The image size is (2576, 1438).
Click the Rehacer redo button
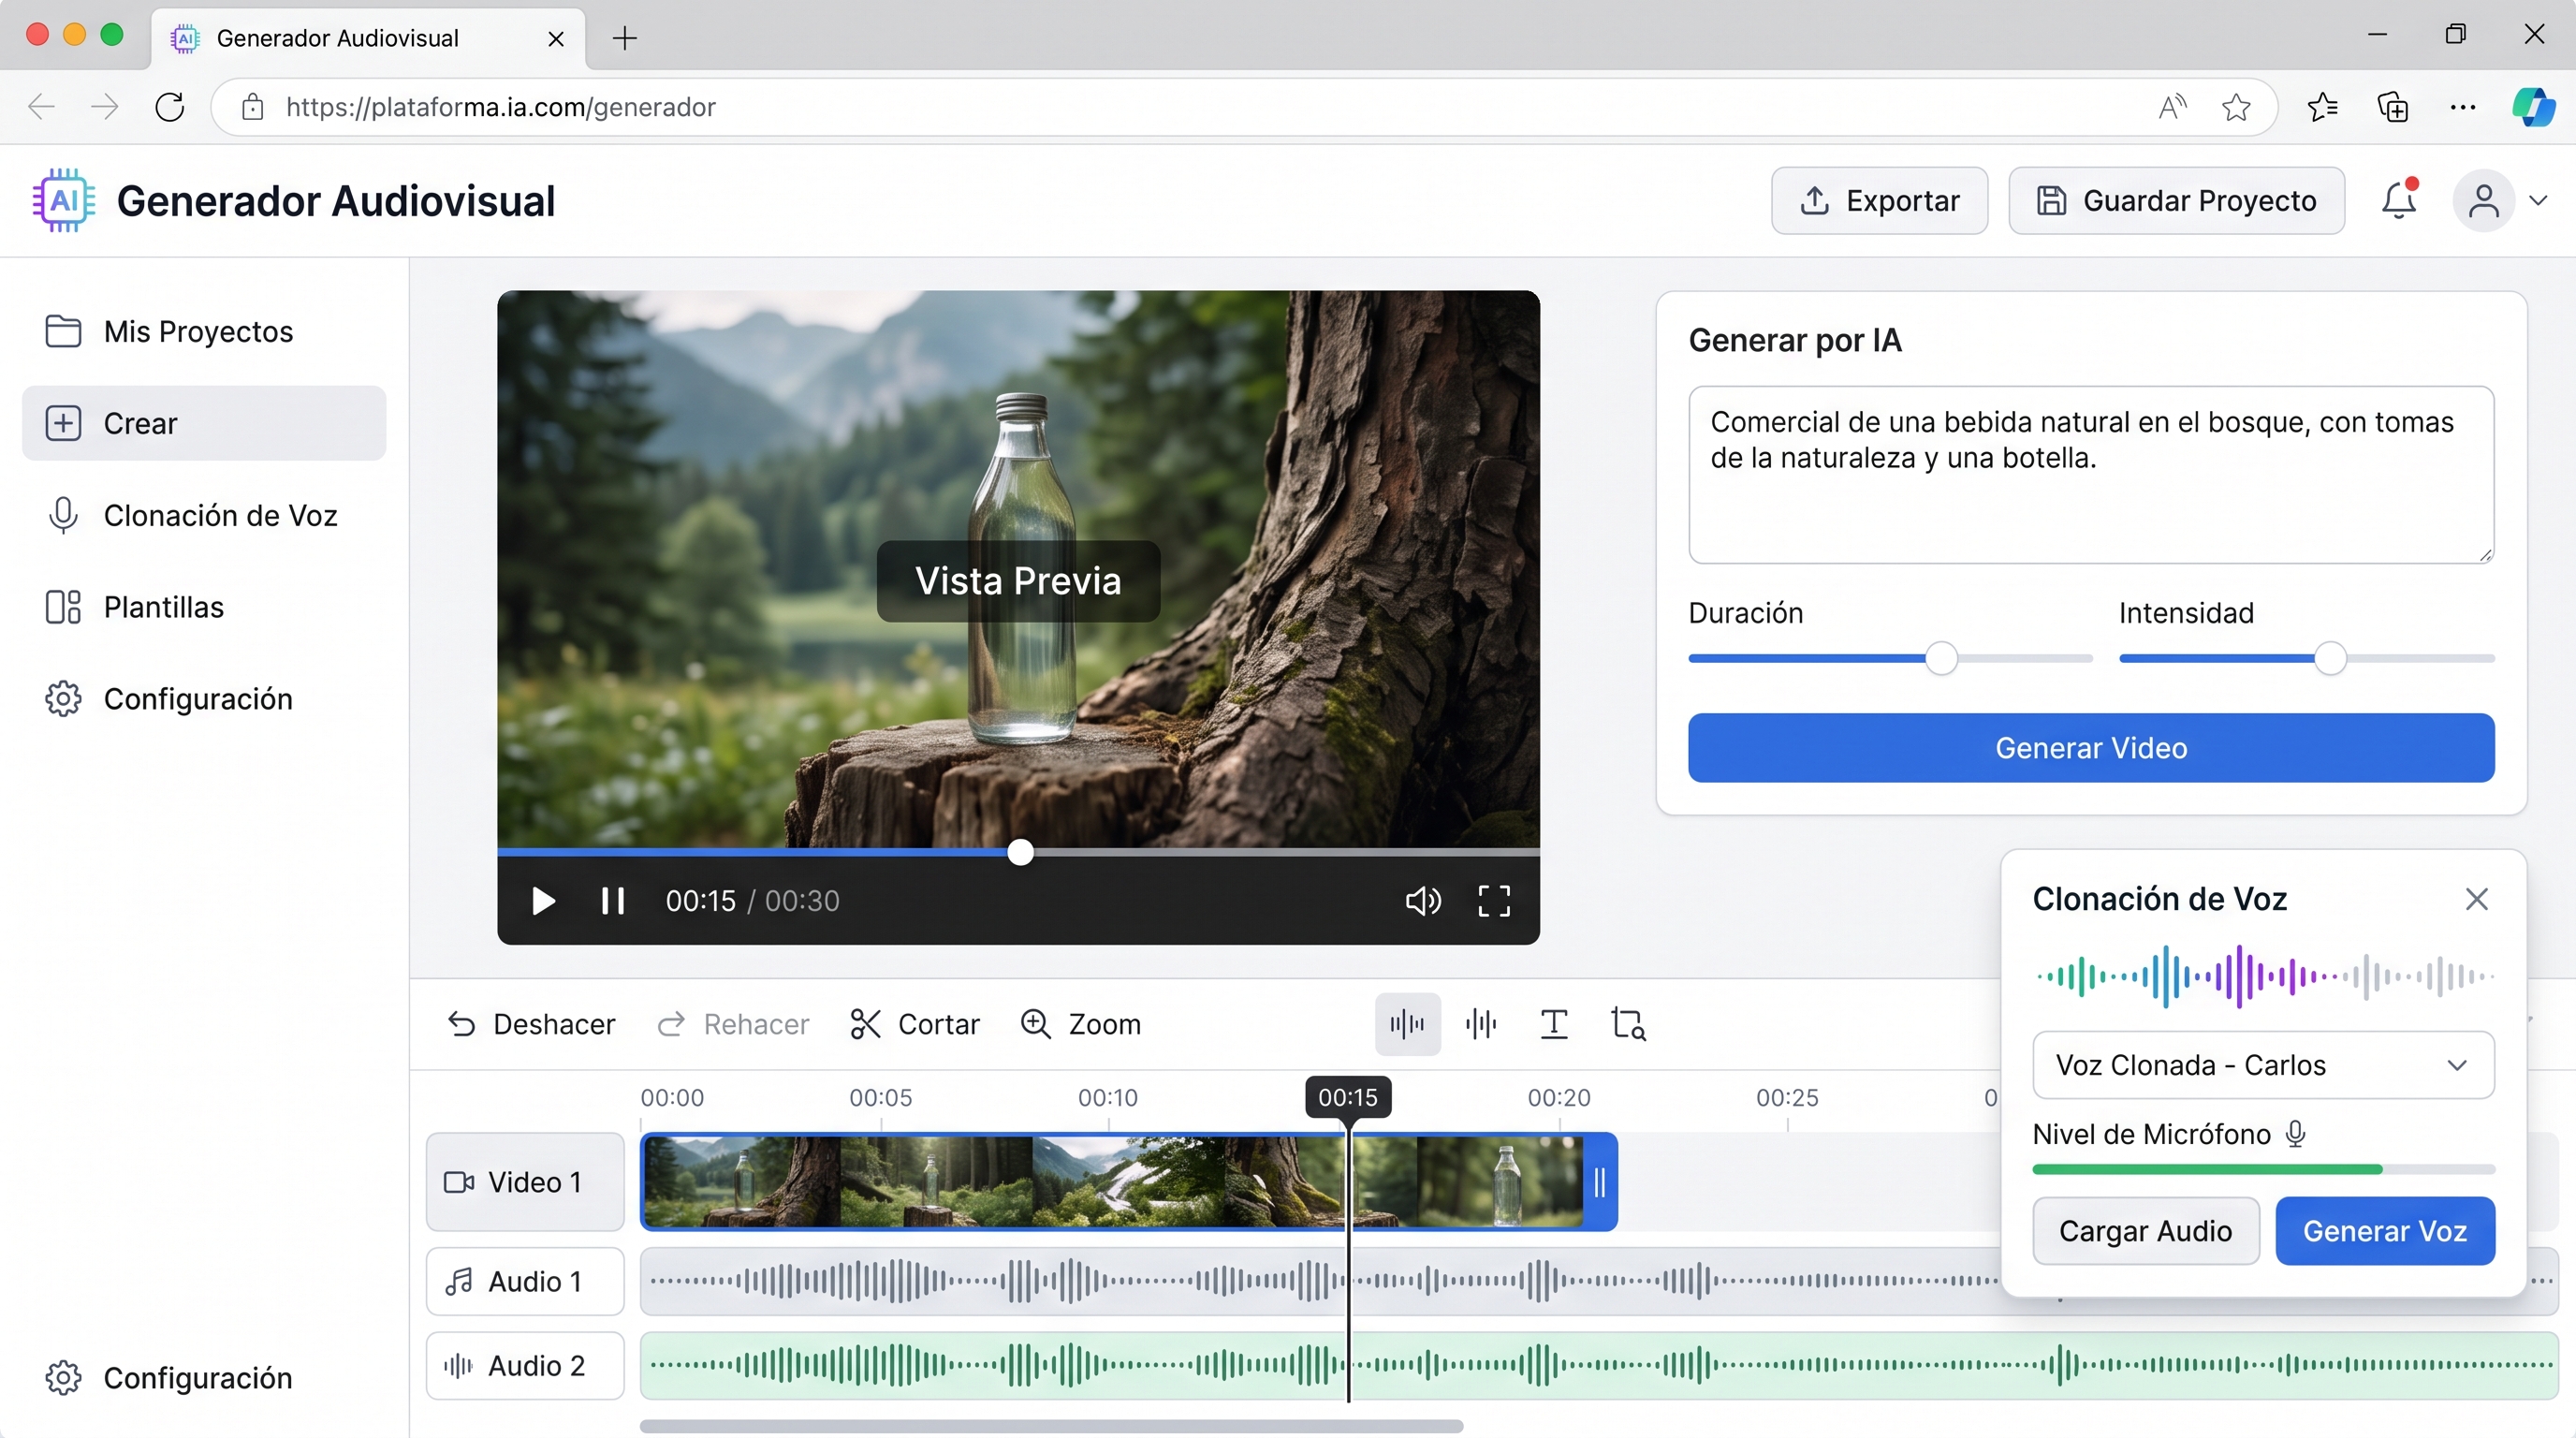tap(733, 1024)
